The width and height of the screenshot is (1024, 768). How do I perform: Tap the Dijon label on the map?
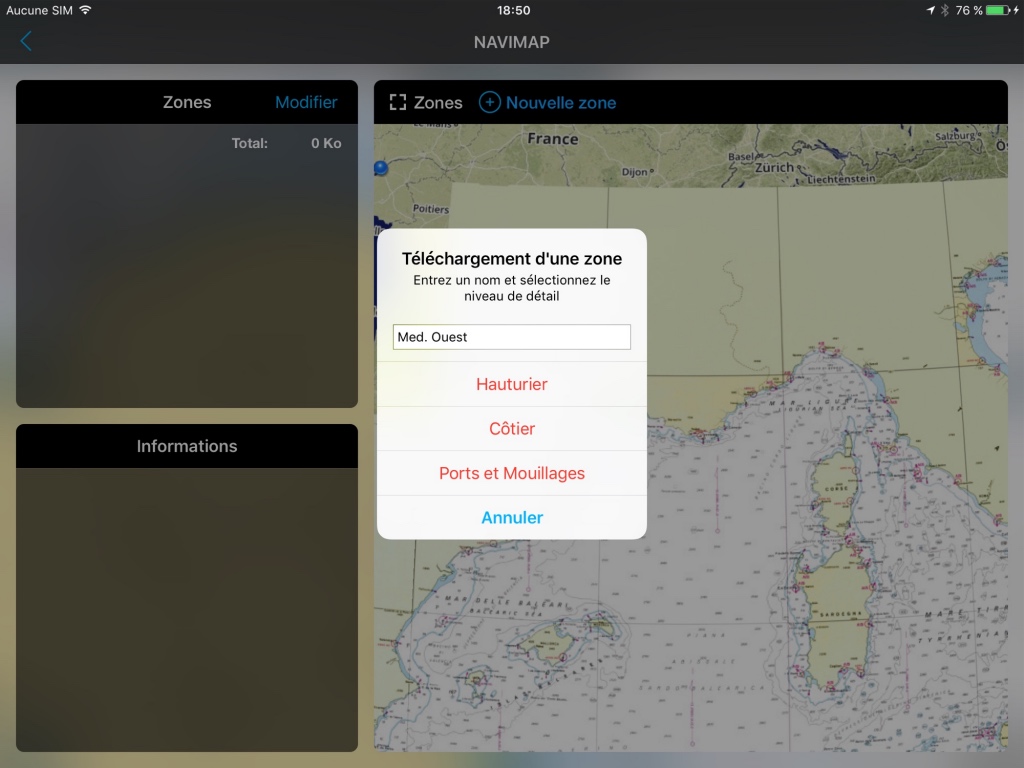pyautogui.click(x=634, y=172)
